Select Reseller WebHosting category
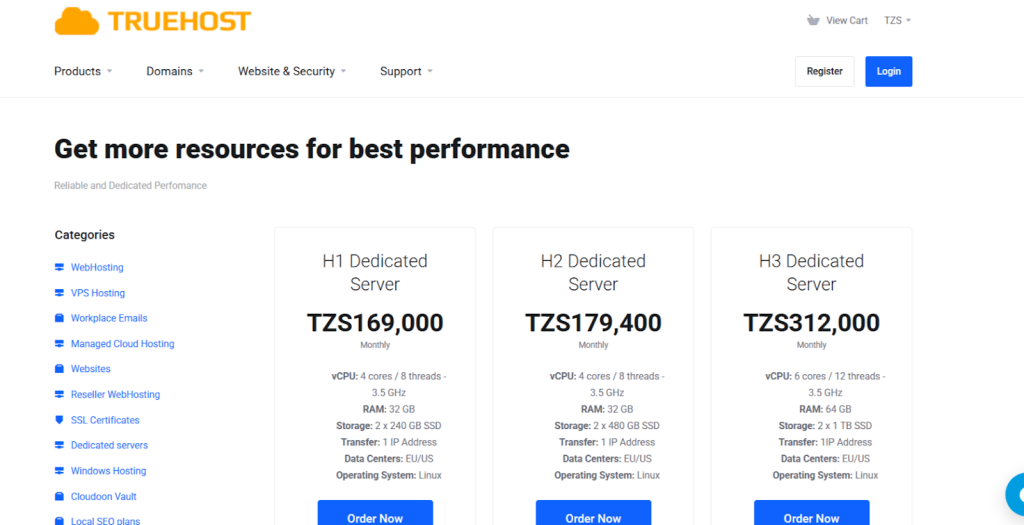Screen dimensions: 1024x525 pos(115,394)
